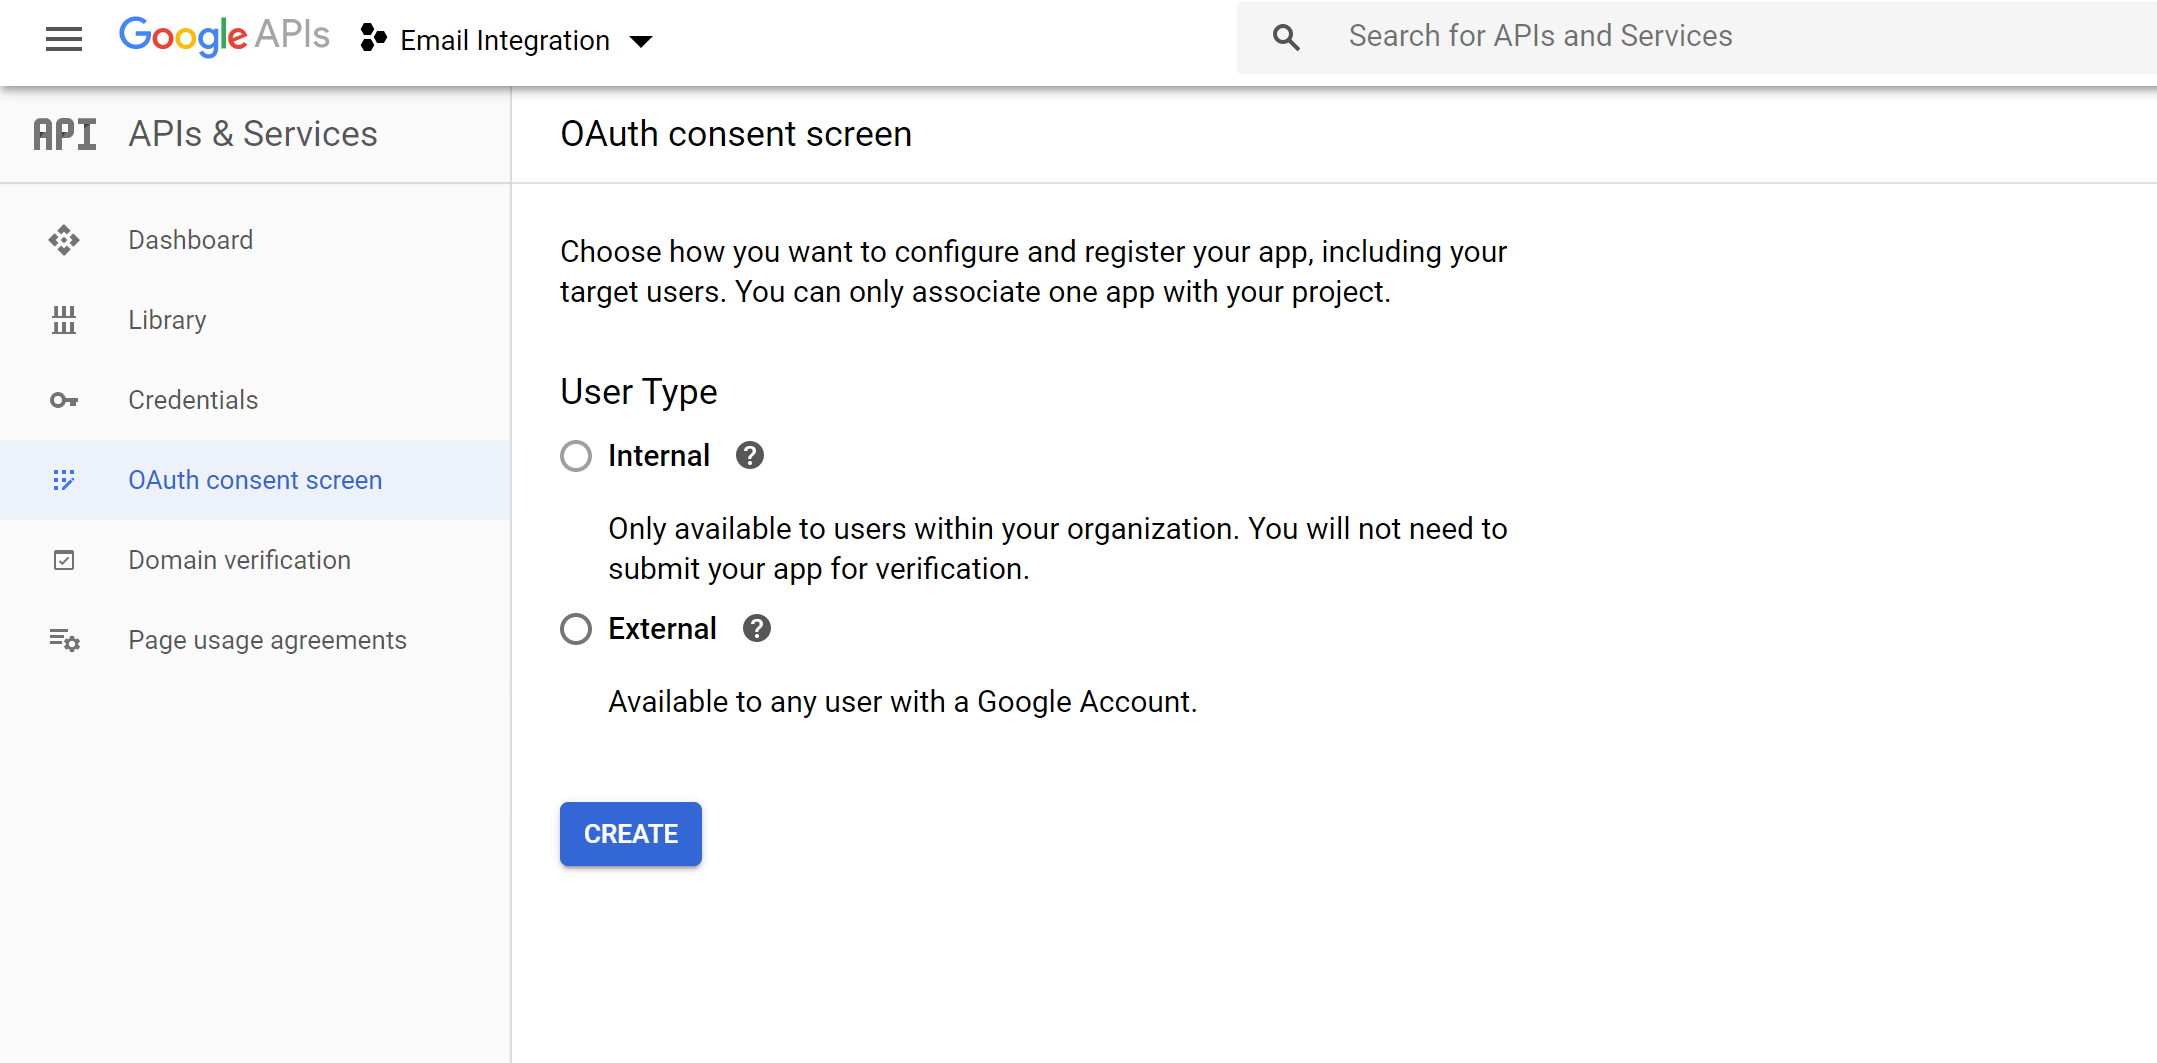This screenshot has width=2157, height=1063.
Task: Select the Internal user type radio button
Action: point(576,456)
